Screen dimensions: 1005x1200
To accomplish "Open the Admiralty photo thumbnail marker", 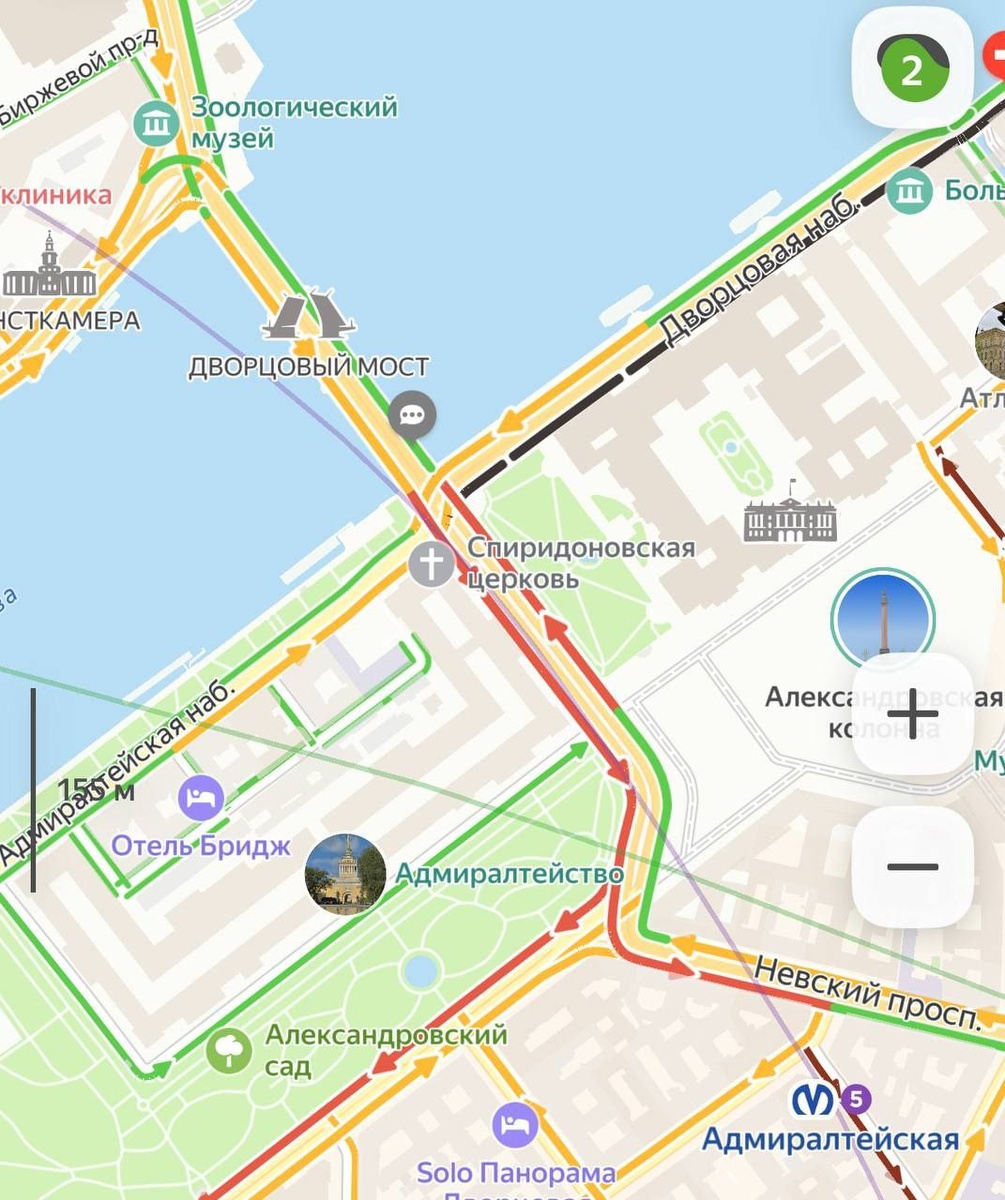I will tap(345, 874).
